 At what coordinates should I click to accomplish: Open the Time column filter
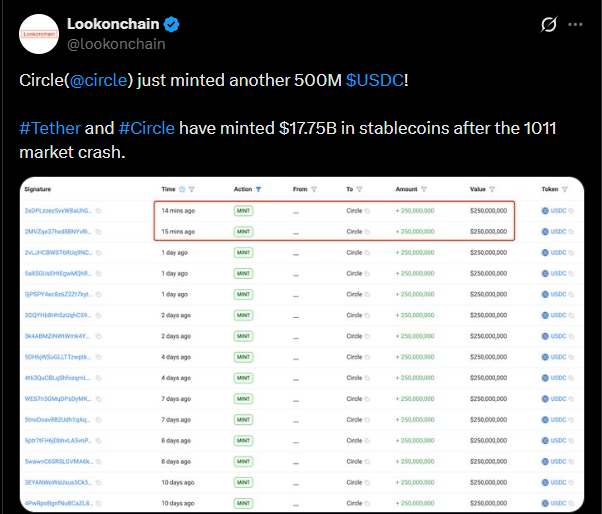(x=192, y=189)
